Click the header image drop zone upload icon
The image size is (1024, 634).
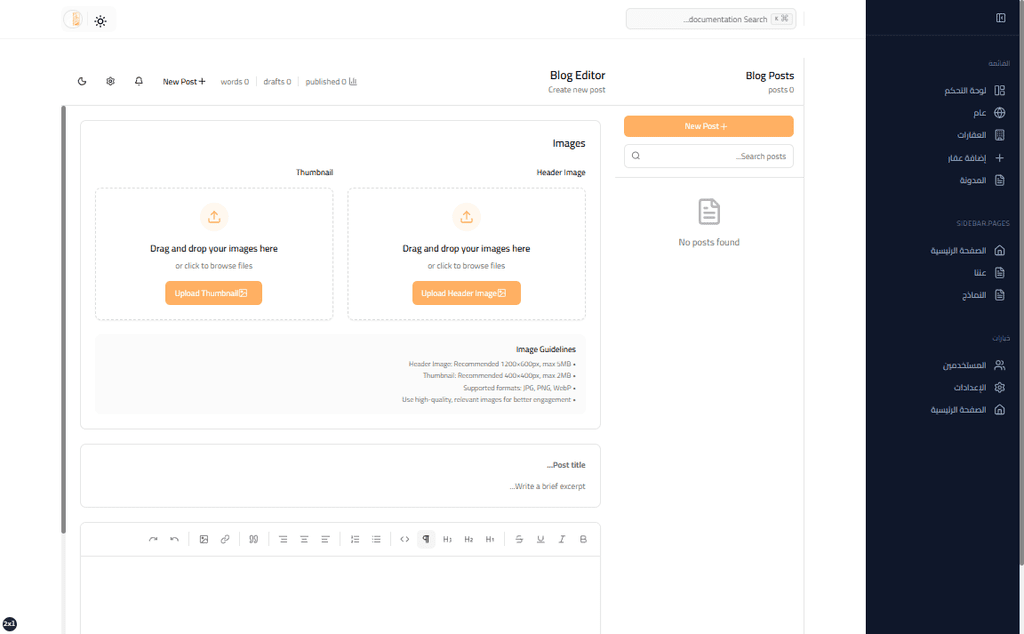466,217
